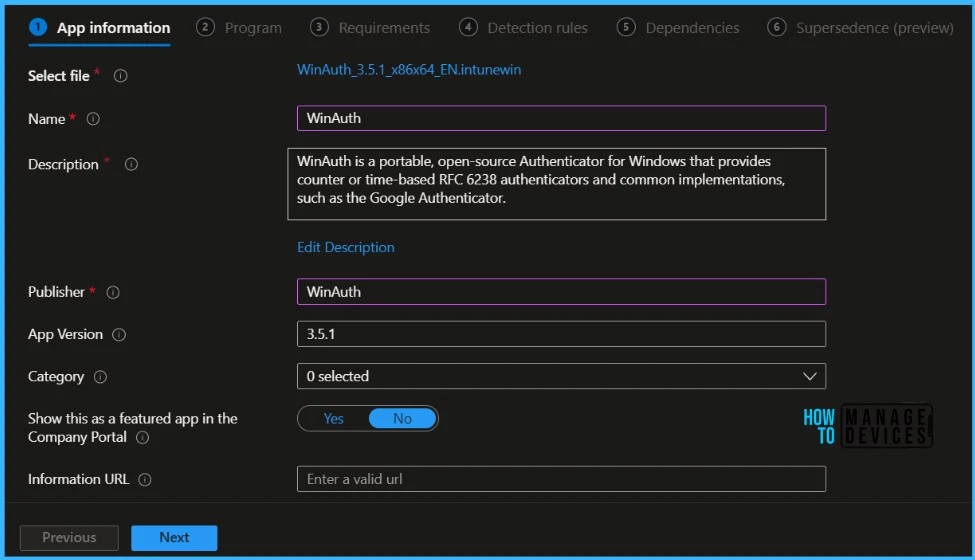Click the info icon next to Publisher
The image size is (975, 560).
(113, 292)
